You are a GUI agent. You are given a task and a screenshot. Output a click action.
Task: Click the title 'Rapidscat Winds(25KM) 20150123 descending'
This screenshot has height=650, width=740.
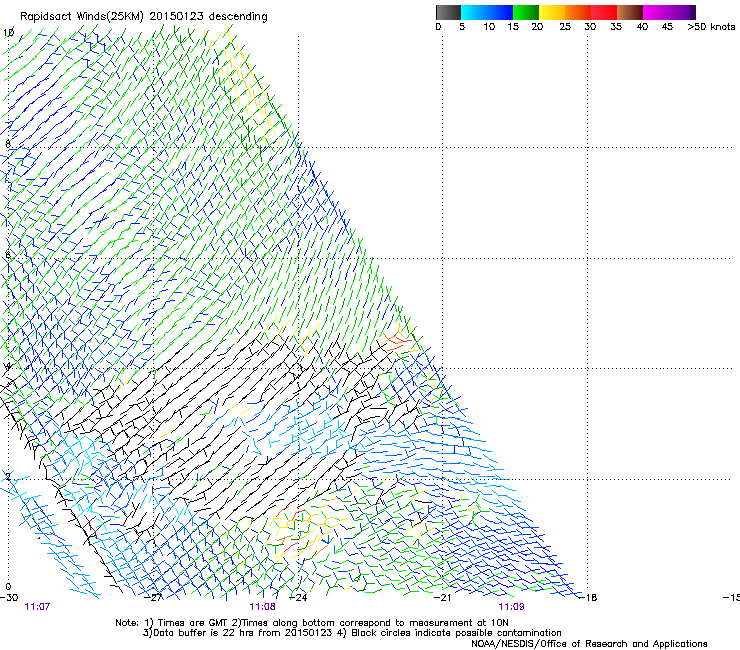point(143,17)
